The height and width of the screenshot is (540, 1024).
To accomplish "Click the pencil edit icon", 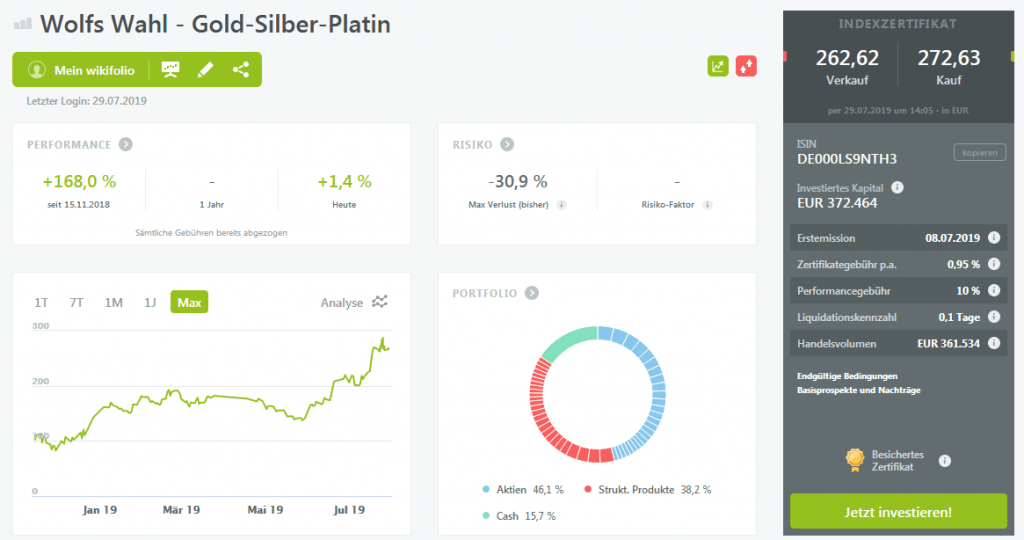I will (x=205, y=70).
